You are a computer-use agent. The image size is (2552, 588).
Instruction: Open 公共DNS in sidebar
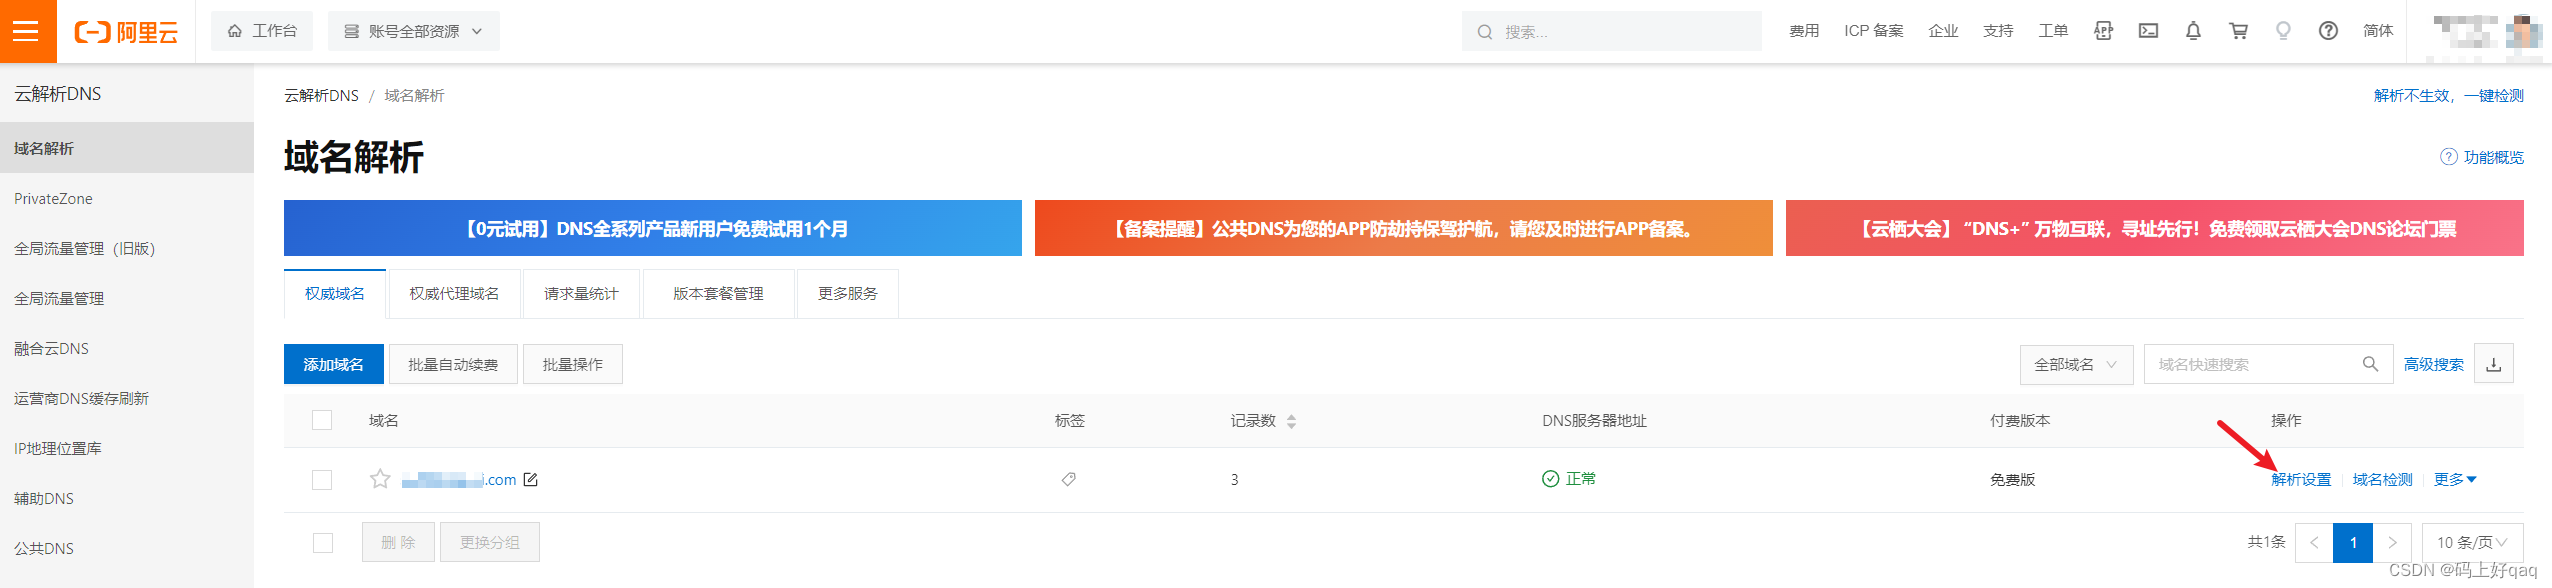127,548
